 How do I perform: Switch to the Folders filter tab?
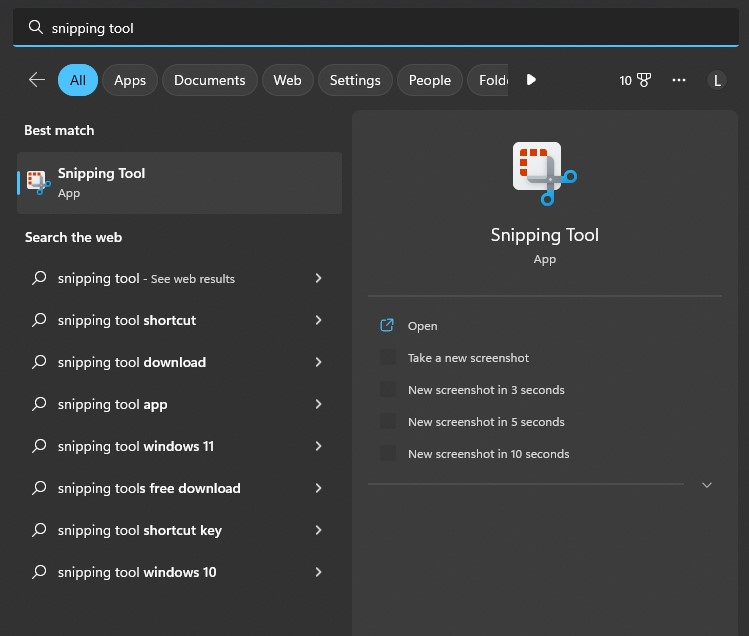click(488, 80)
